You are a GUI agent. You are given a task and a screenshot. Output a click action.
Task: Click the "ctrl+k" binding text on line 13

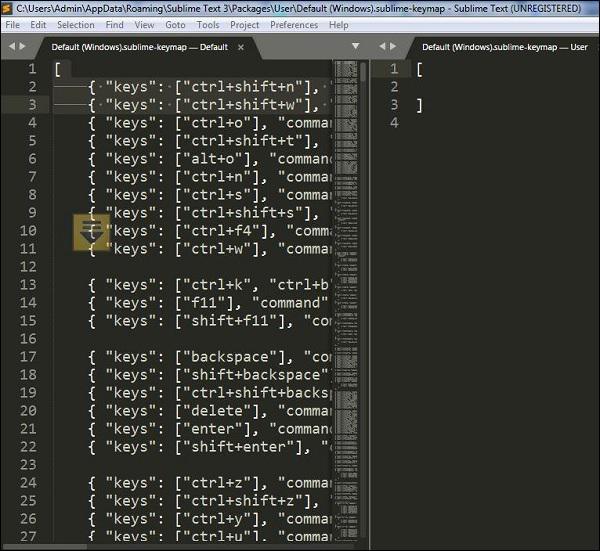point(217,285)
